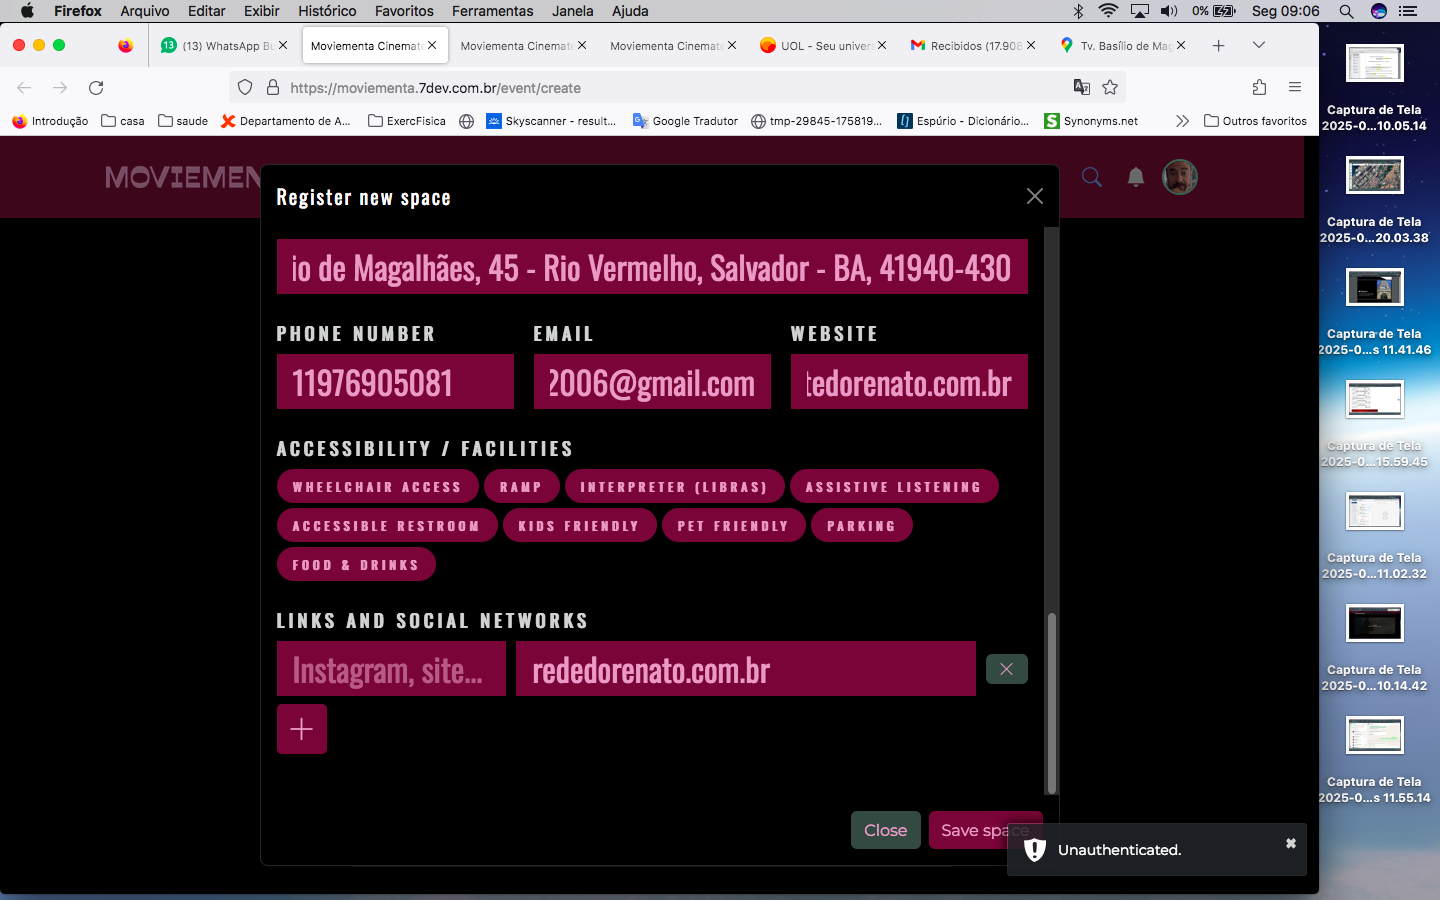
Task: Enable the Pet Friendly facility tag
Action: (x=733, y=526)
